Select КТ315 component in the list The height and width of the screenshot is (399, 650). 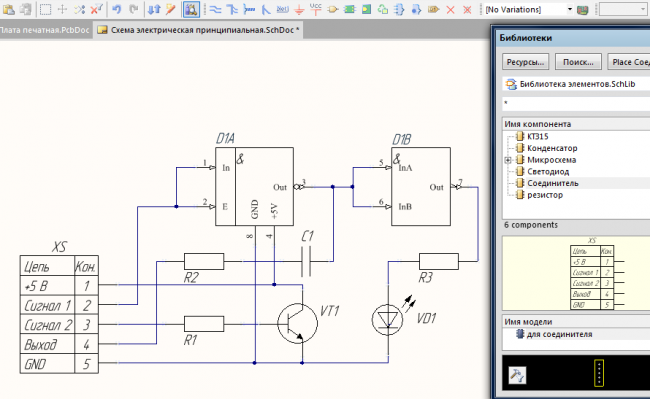click(x=537, y=136)
